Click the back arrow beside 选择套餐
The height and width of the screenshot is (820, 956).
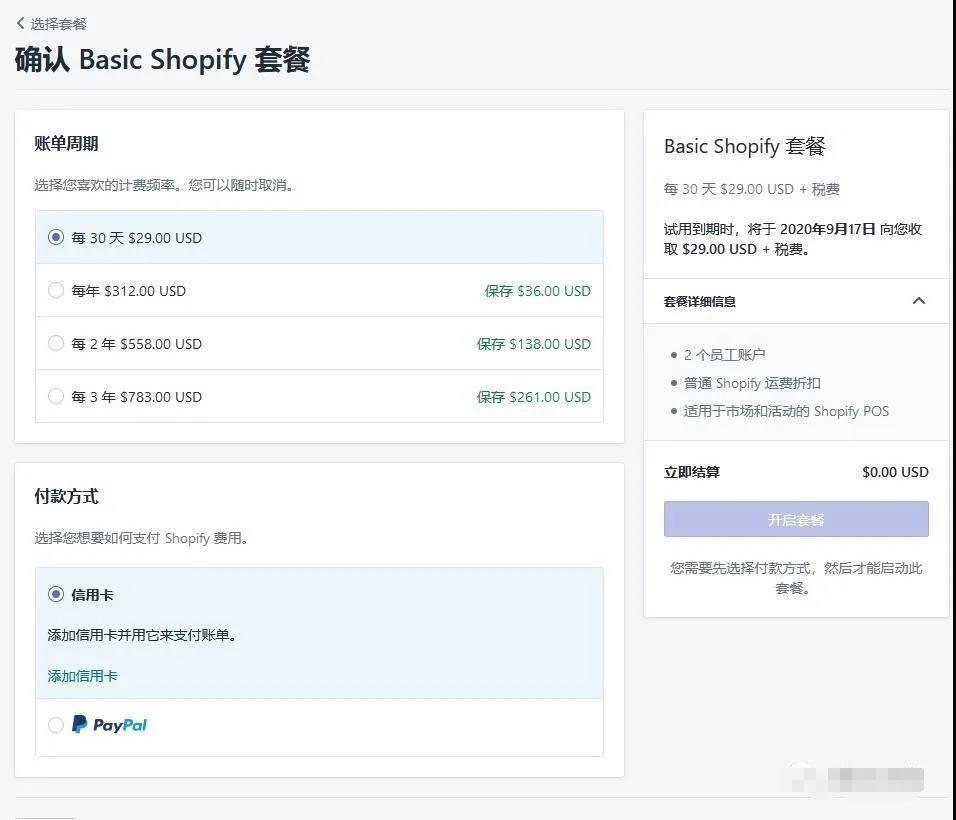pos(18,22)
